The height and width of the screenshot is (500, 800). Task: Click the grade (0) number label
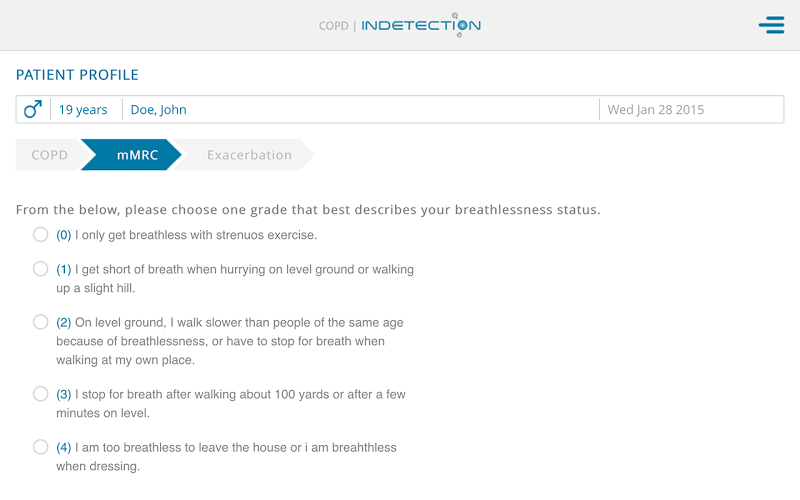click(x=64, y=236)
